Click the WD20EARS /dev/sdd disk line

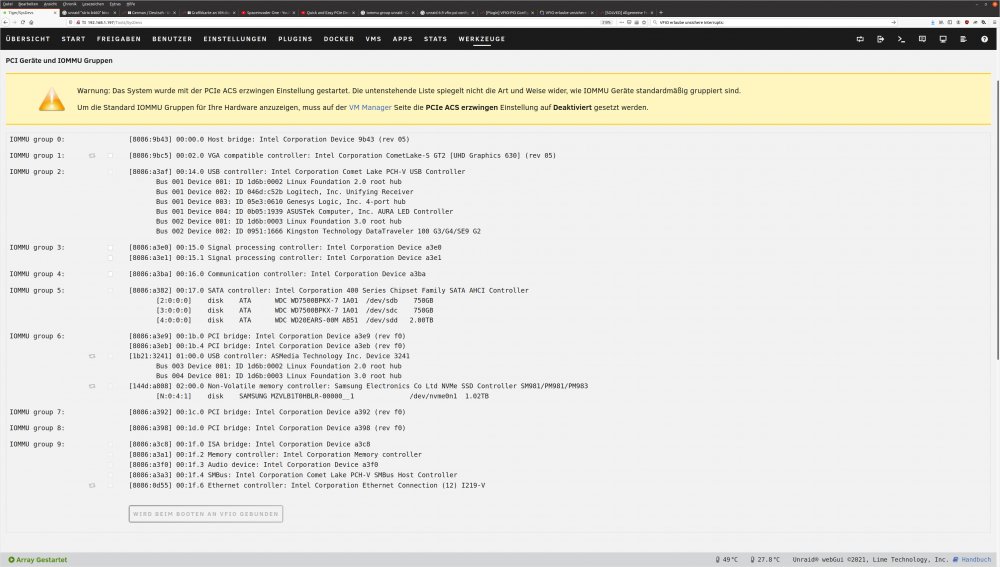295,320
